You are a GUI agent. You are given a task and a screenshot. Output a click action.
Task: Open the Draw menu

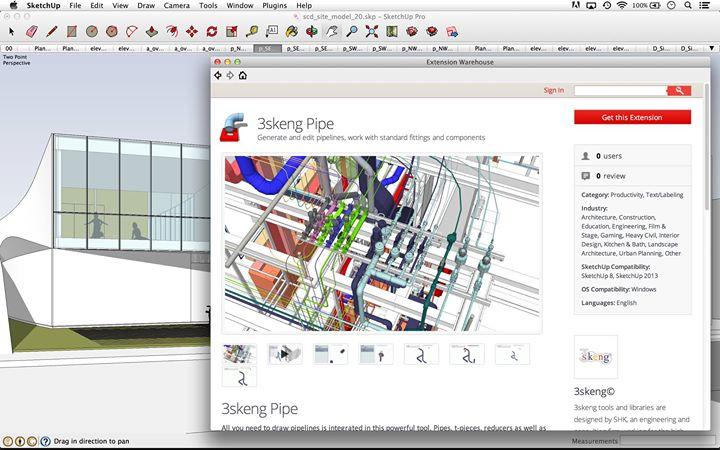[146, 6]
